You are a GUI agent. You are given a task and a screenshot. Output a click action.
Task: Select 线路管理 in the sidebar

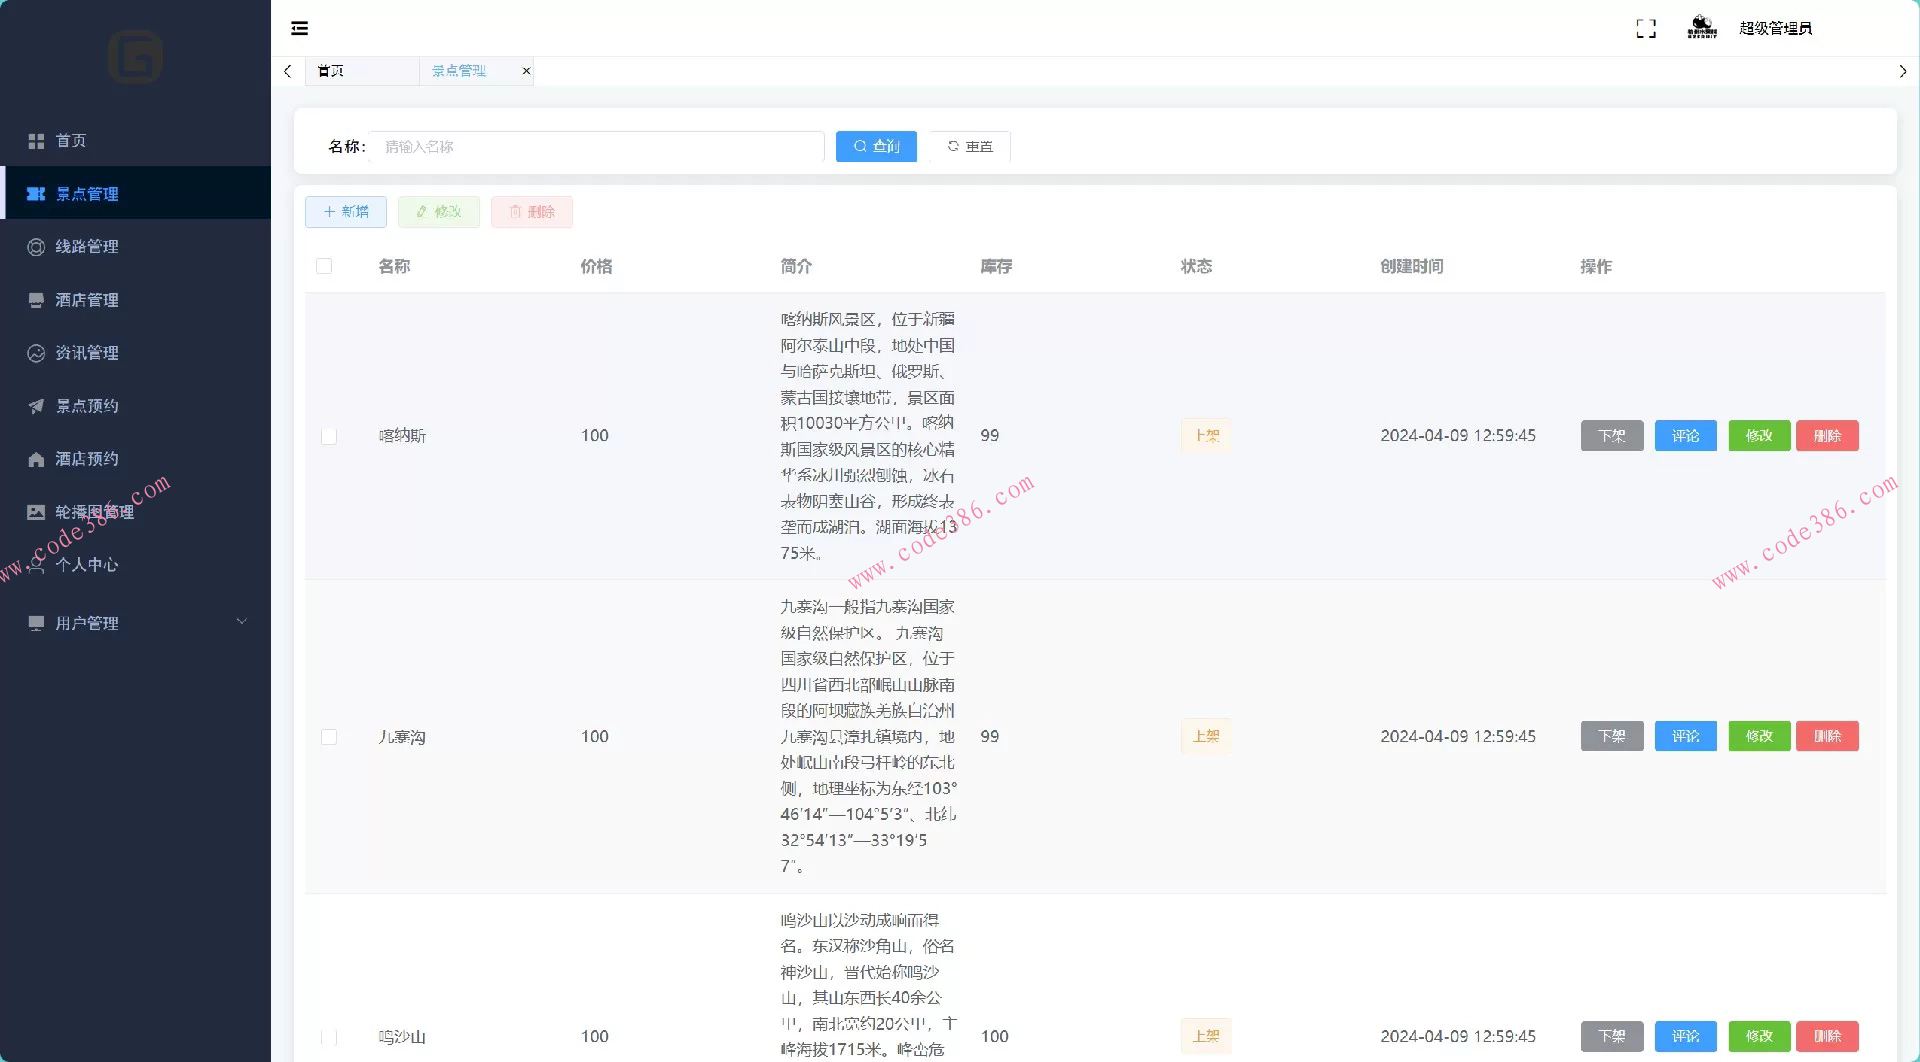pyautogui.click(x=87, y=246)
